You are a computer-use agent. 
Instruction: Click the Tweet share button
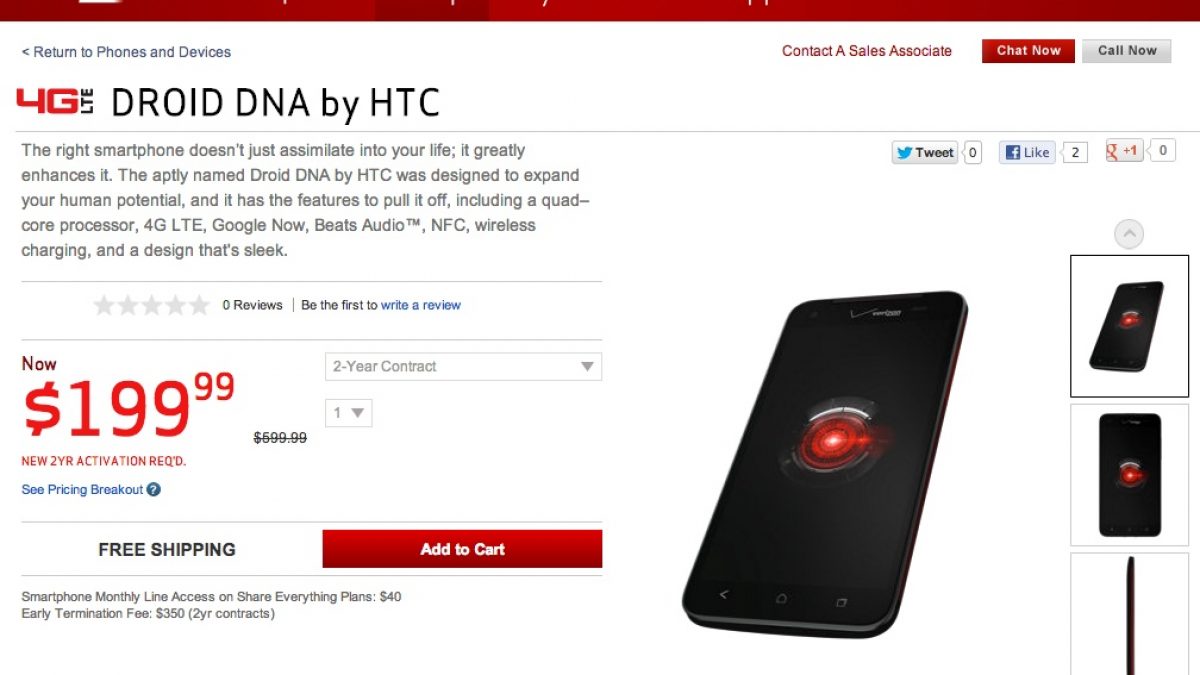[x=925, y=153]
